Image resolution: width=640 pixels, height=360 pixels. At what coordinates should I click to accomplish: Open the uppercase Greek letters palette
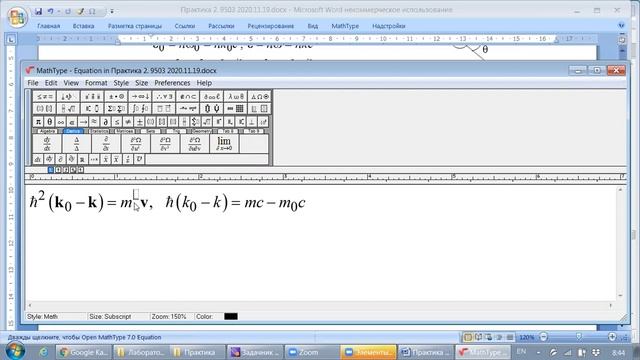click(x=260, y=96)
